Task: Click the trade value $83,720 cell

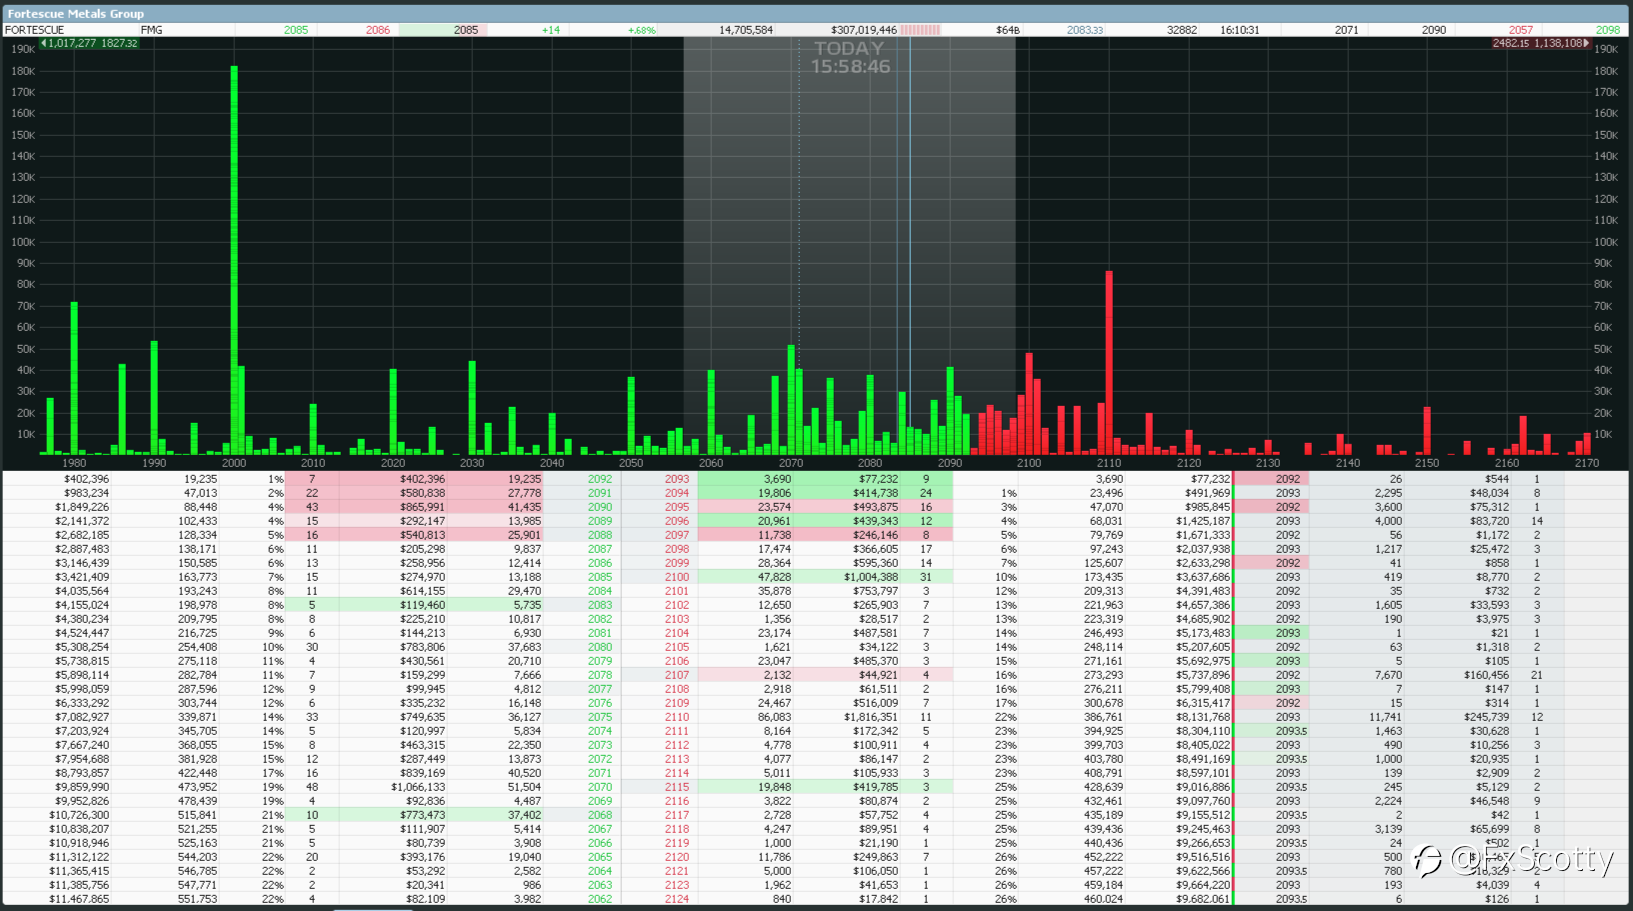Action: [x=1489, y=521]
